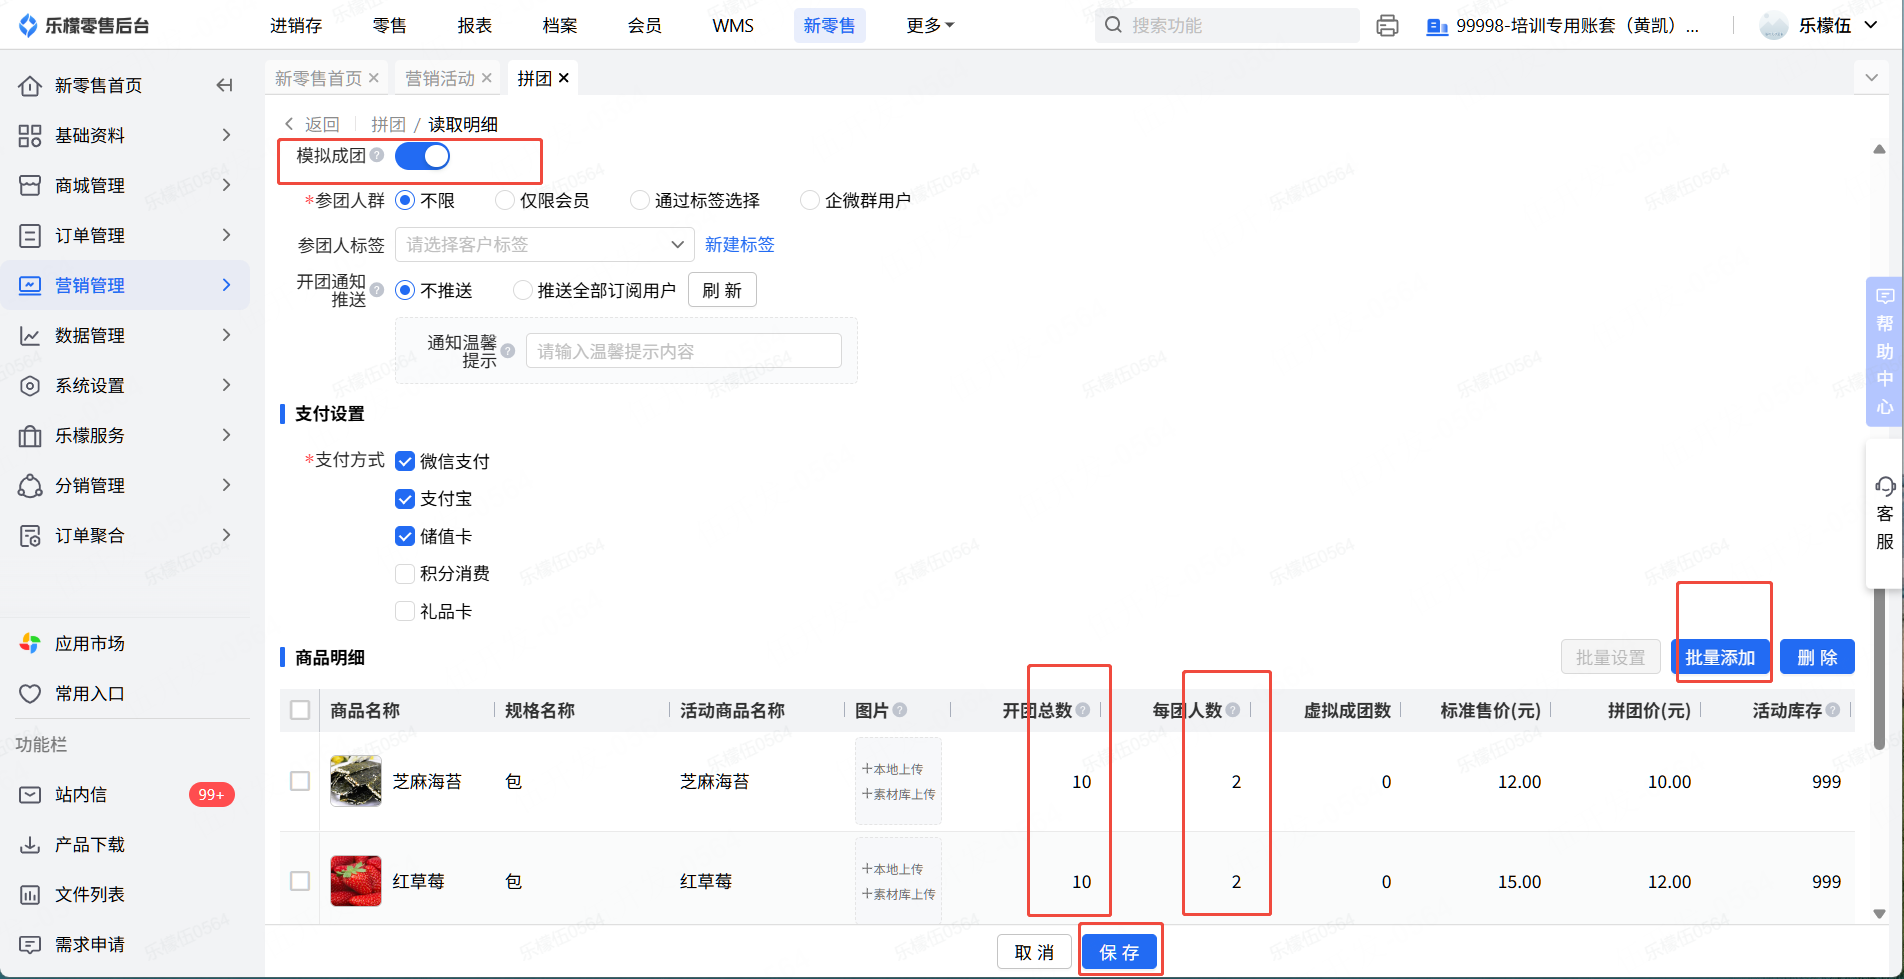Open the 乐檬伍 user dropdown
This screenshot has width=1904, height=979.
tap(1820, 26)
